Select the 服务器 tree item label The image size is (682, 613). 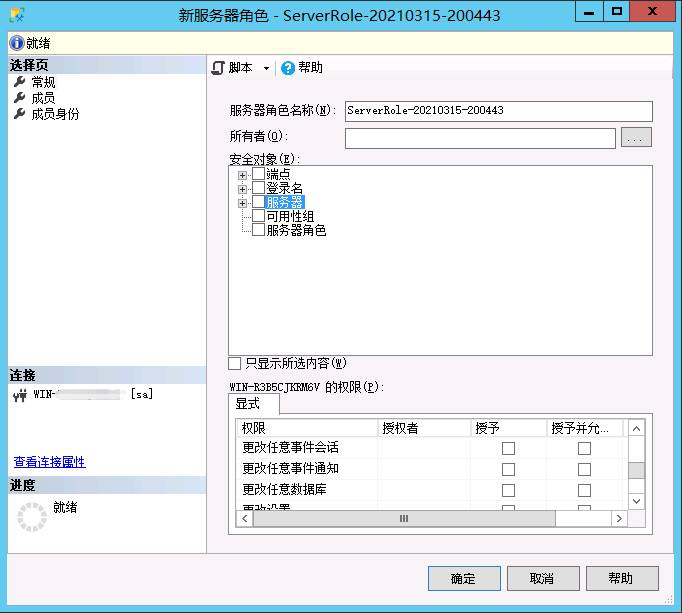tap(284, 202)
